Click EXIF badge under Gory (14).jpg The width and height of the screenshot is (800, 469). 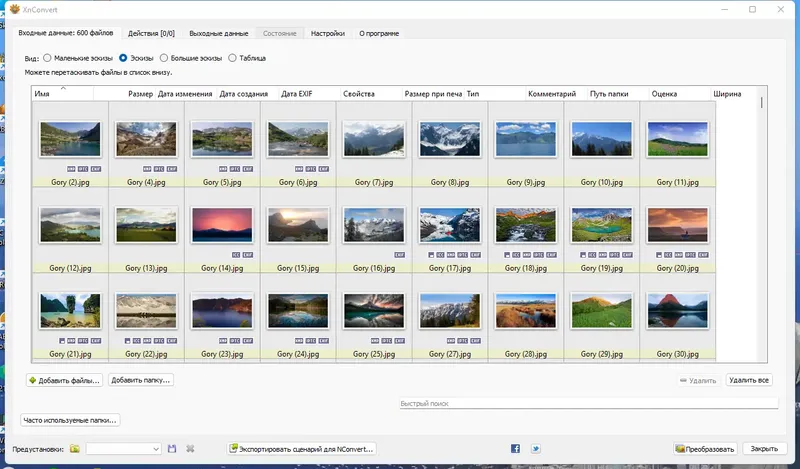click(248, 255)
